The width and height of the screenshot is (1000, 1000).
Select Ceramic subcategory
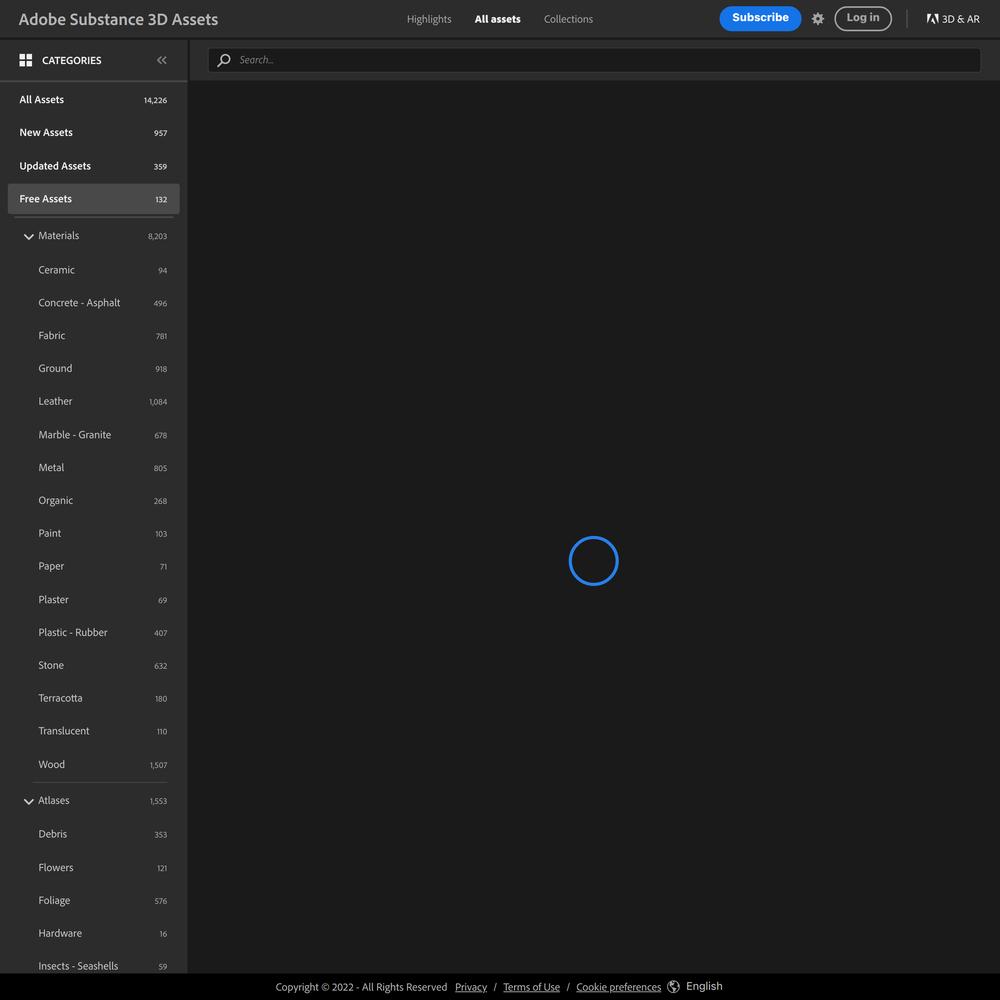point(93,270)
